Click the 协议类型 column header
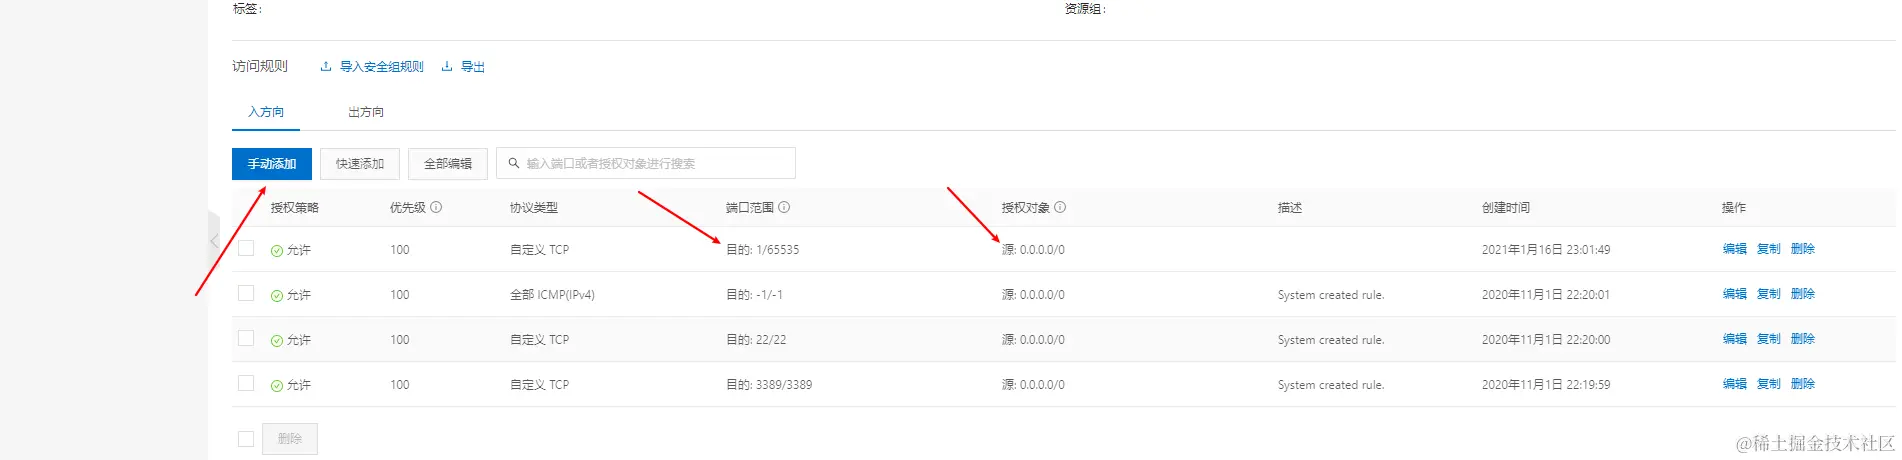Viewport: 1902px width, 460px height. 534,208
